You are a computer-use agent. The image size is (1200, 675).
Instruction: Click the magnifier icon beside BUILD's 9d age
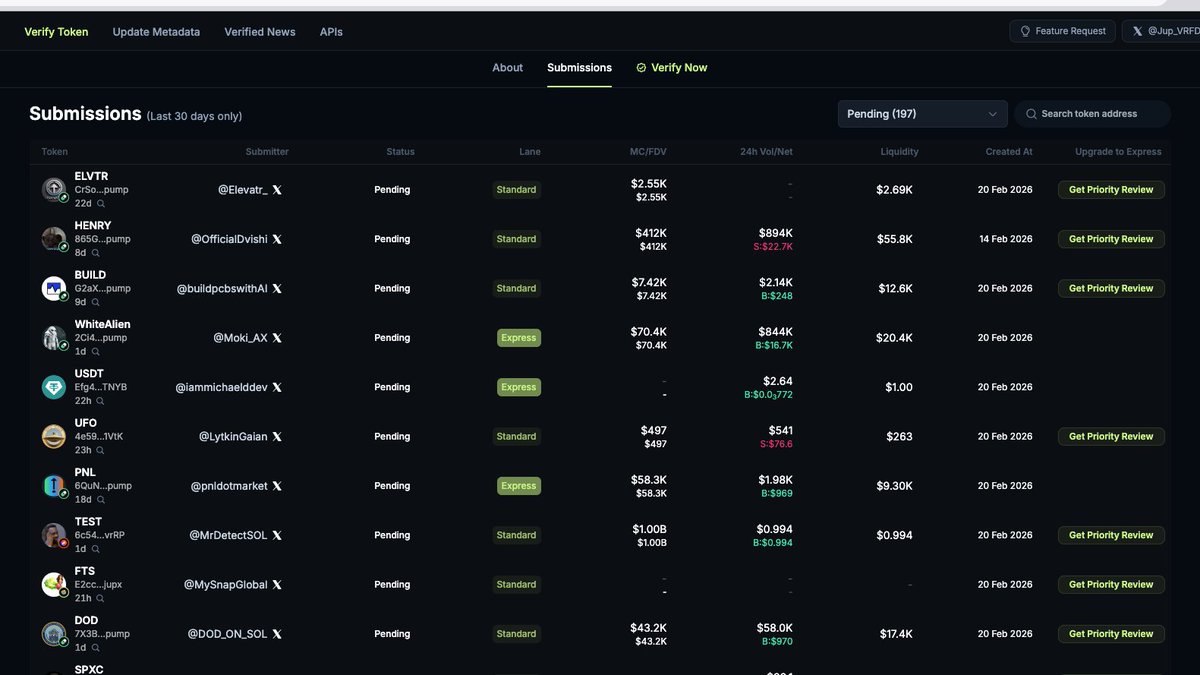coord(98,302)
